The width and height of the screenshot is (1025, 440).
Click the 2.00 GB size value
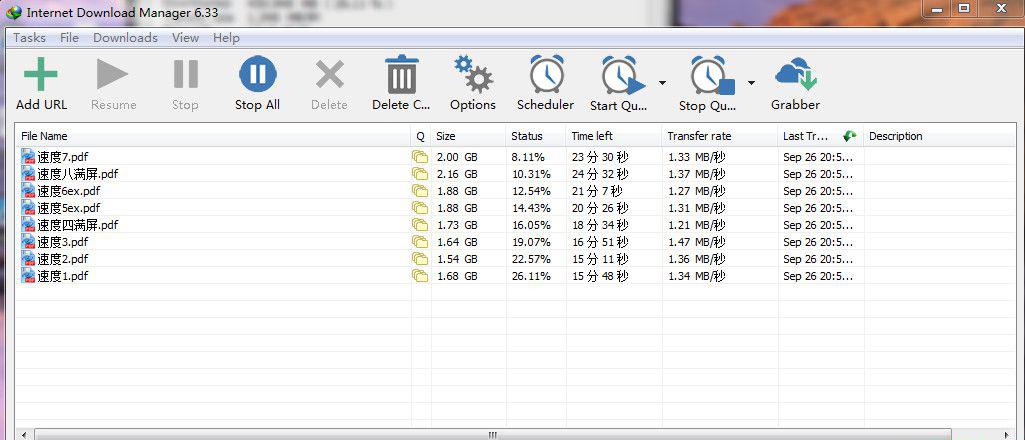point(457,157)
